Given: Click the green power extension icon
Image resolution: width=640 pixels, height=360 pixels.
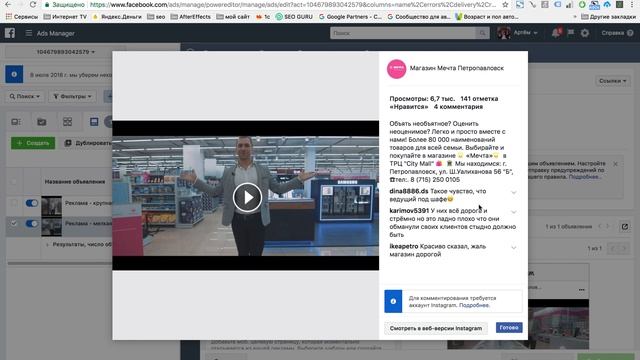Looking at the screenshot, I should [582, 5].
